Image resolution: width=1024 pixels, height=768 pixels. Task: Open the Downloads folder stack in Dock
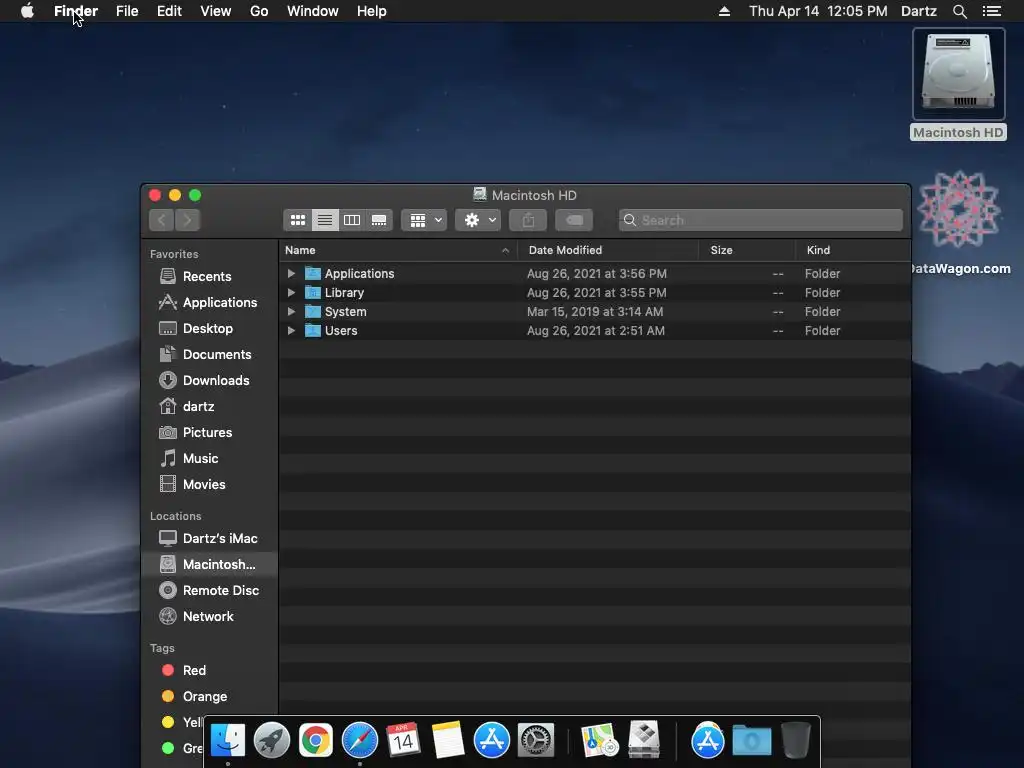[752, 741]
